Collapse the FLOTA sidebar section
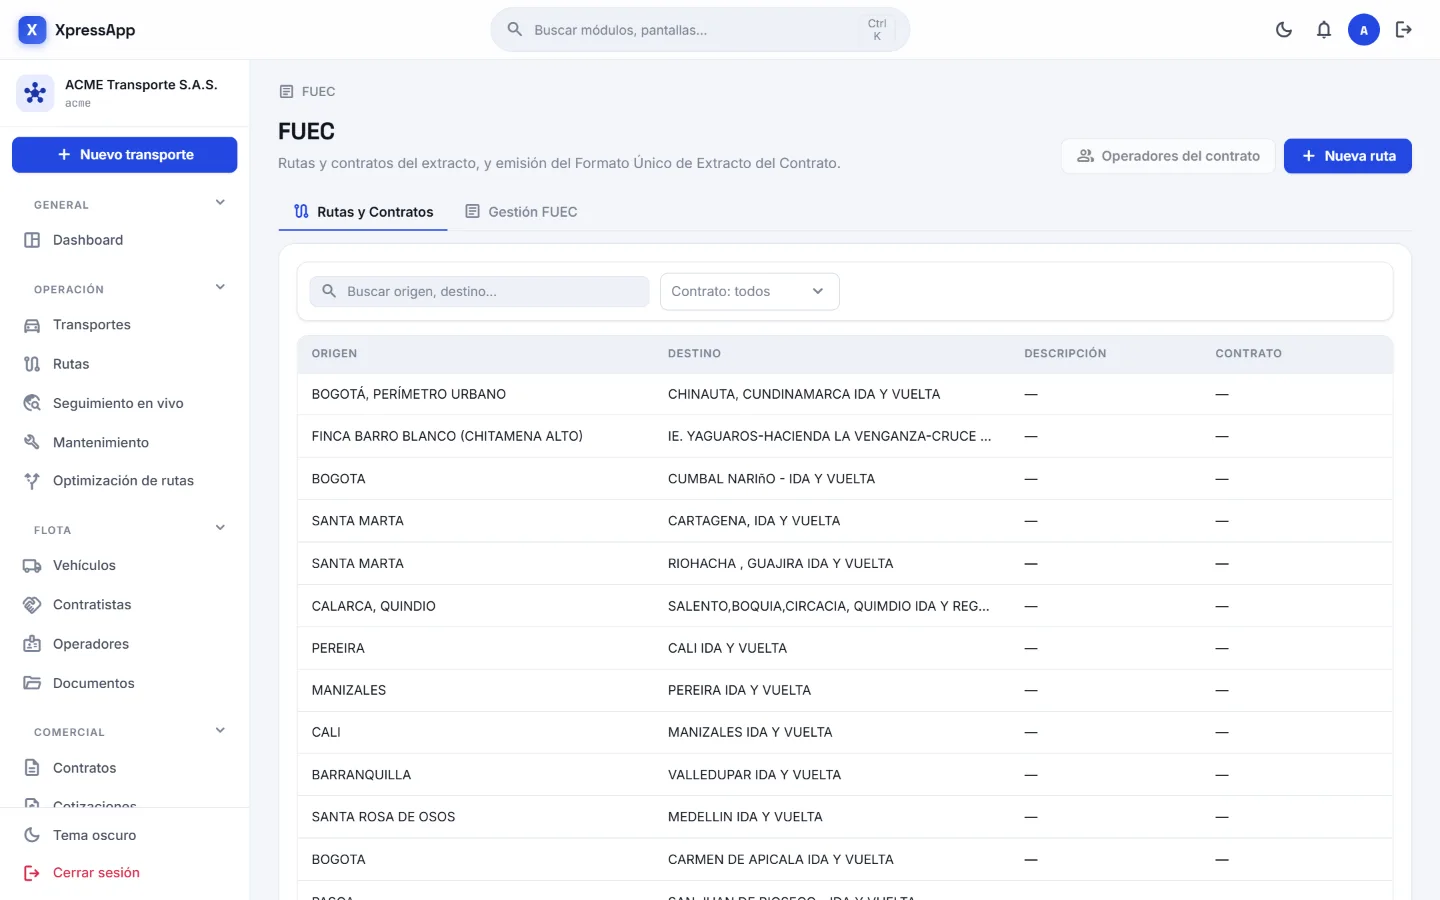The image size is (1440, 900). (220, 528)
